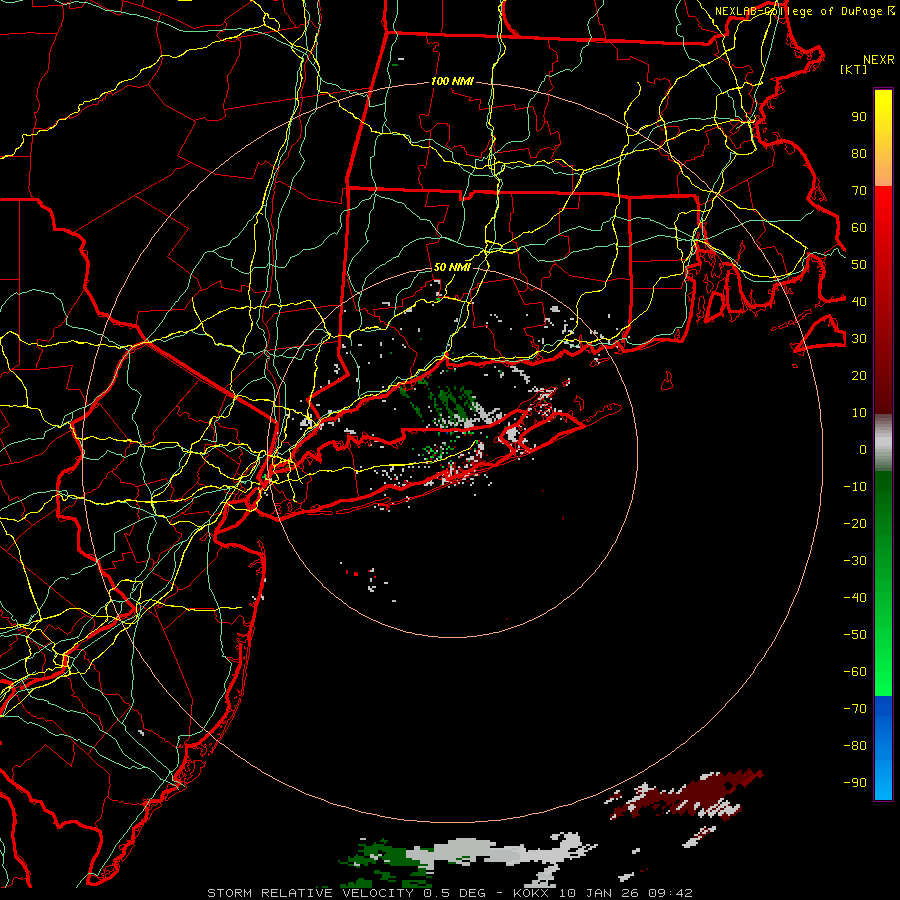
Task: Click the gray zero-velocity segment of color bar
Action: pyautogui.click(x=883, y=443)
